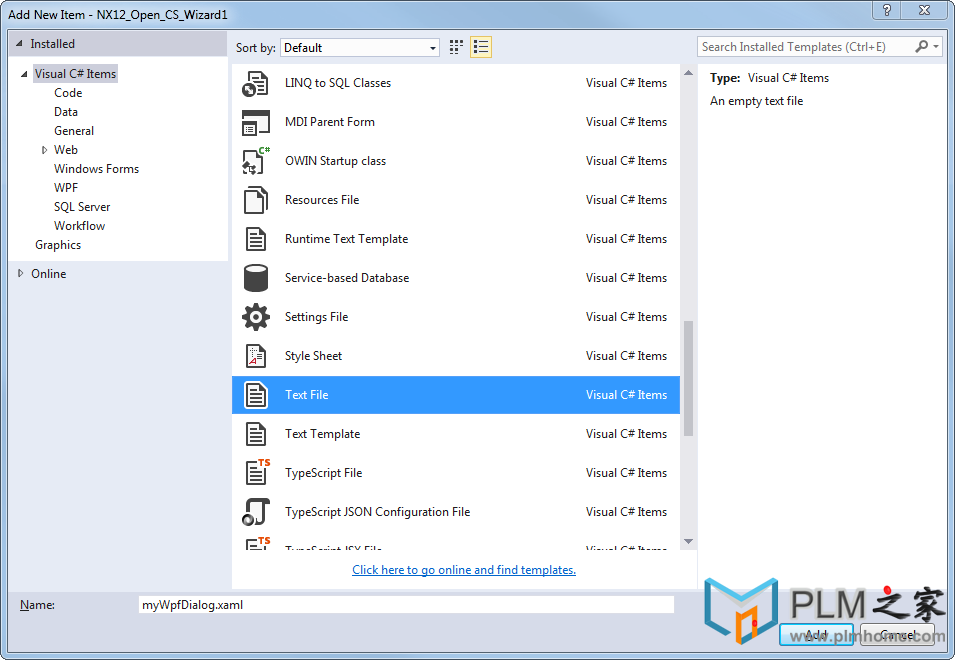Open the Windows Forms category
This screenshot has height=660, width=955.
pos(96,169)
